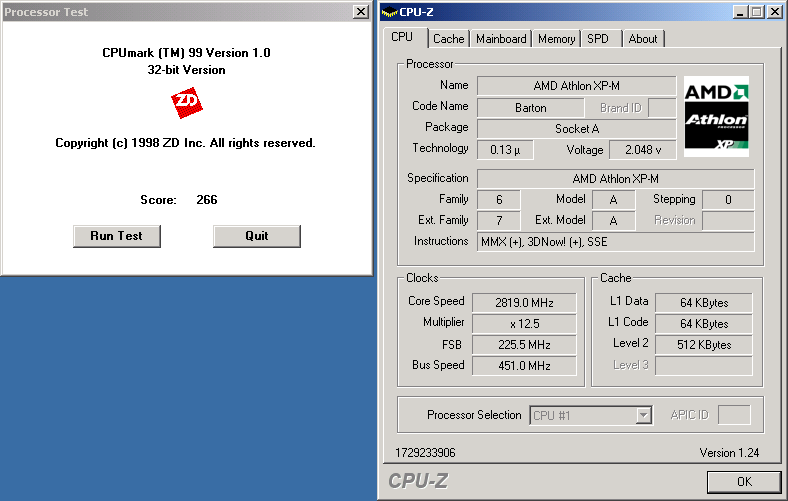Click the Multiplier value x 12.5

[524, 324]
